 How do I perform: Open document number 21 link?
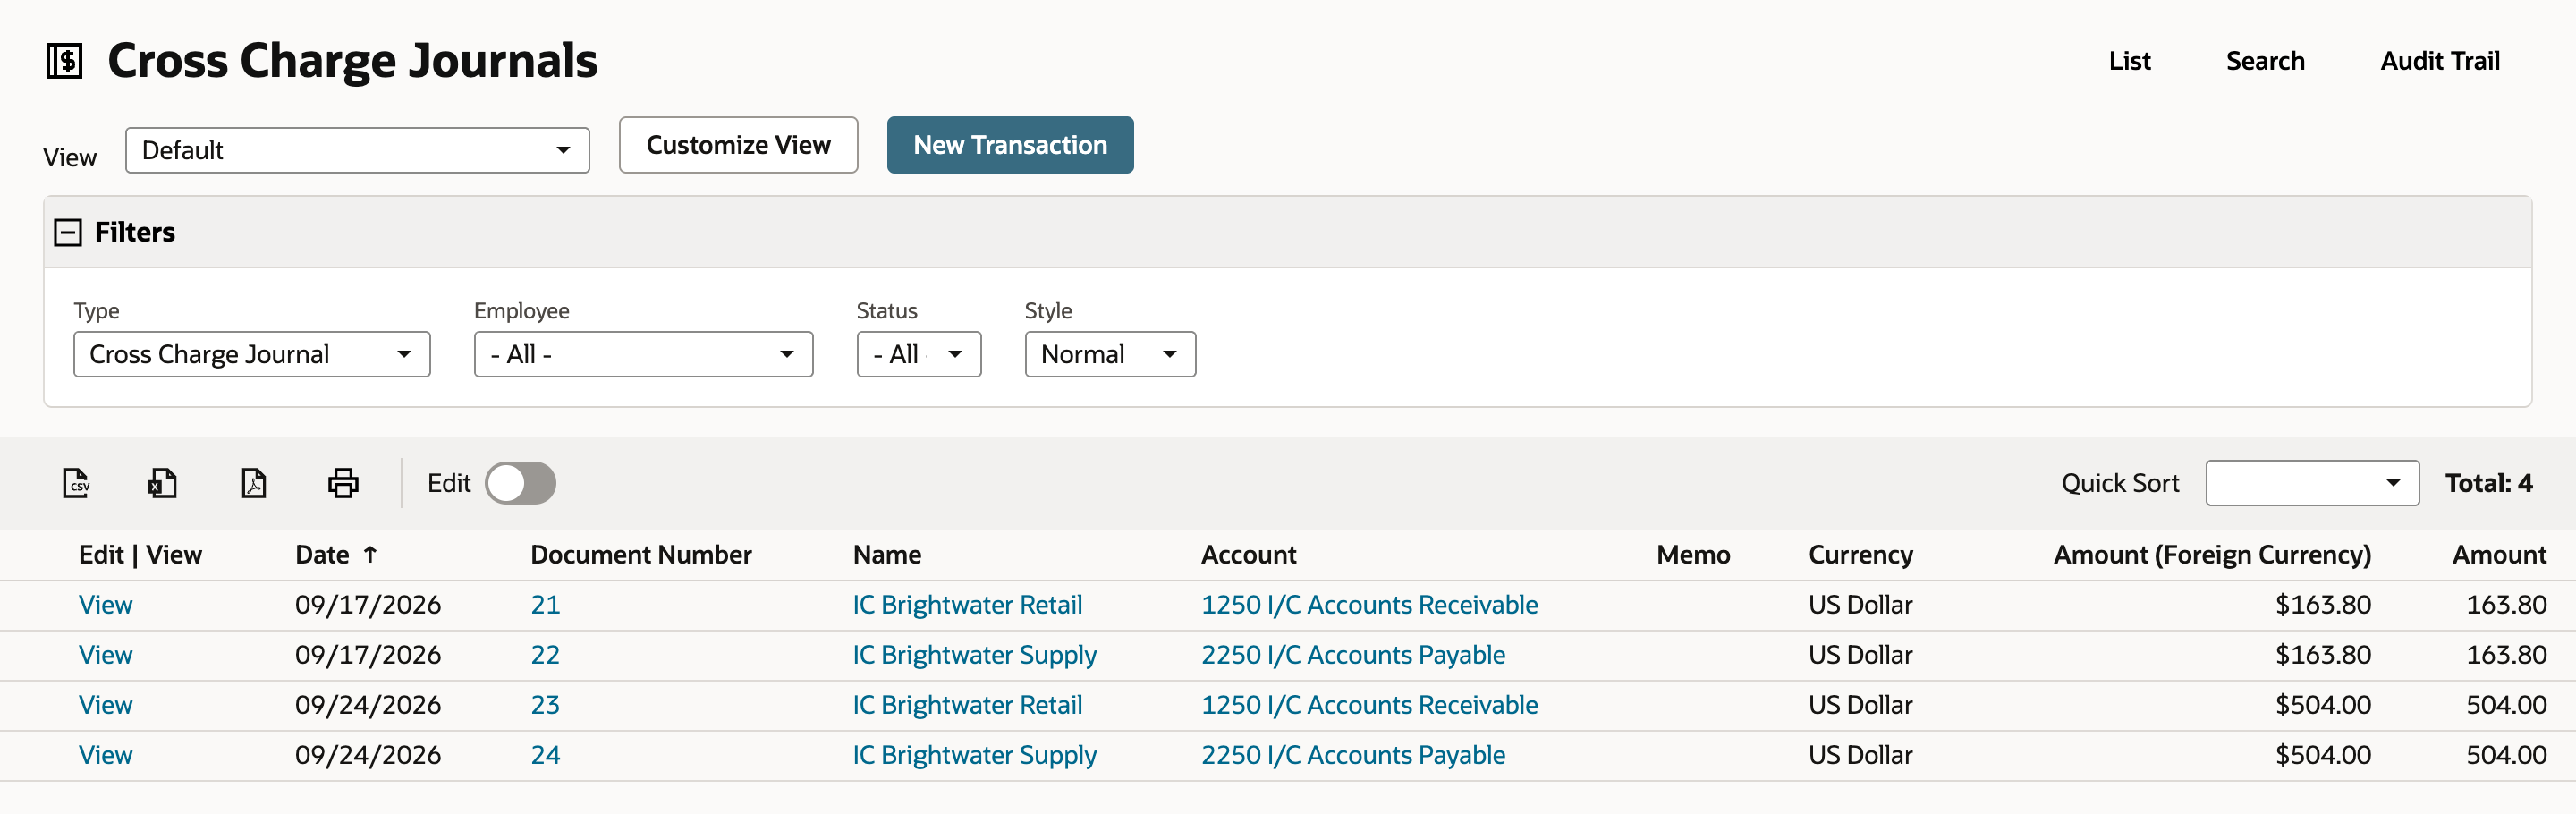(545, 605)
